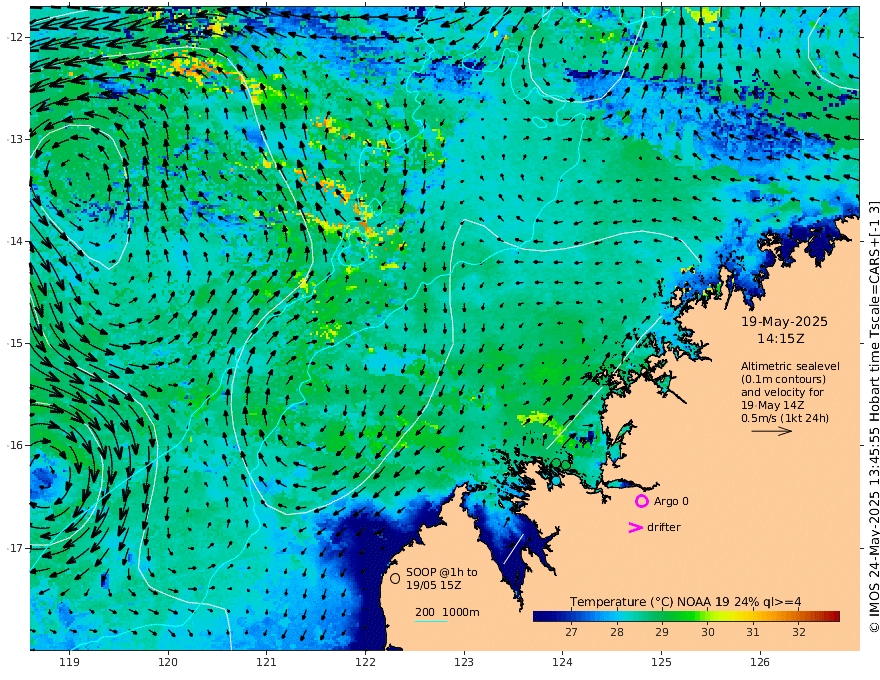
Task: Click the 30 degree point on temperature colorbar
Action: pos(708,617)
